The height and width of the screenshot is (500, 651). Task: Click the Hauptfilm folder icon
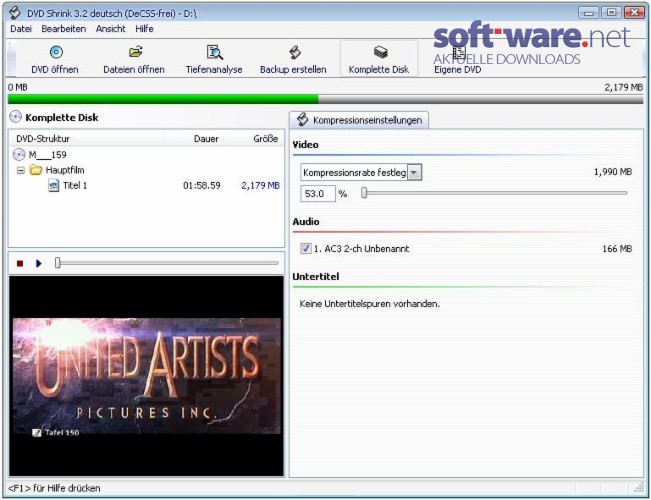point(36,170)
